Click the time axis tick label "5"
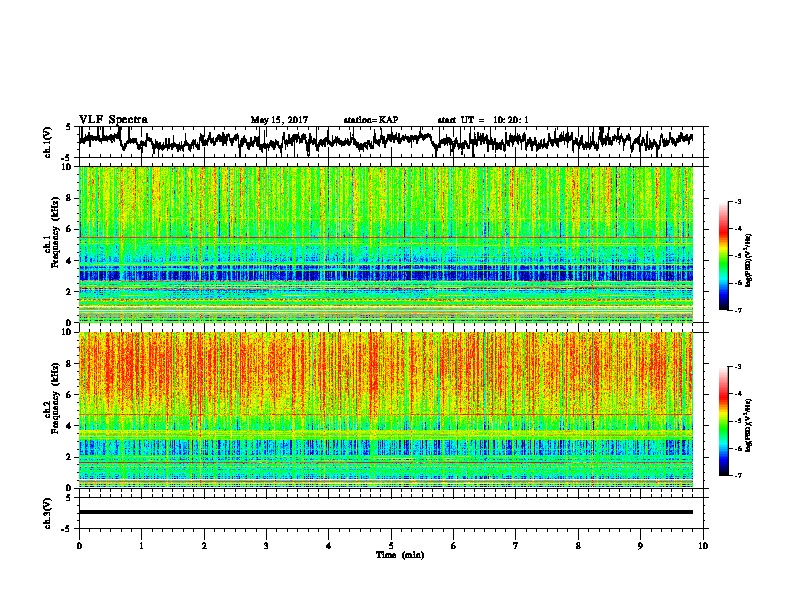Screen dimensions: 792x612 click(391, 546)
